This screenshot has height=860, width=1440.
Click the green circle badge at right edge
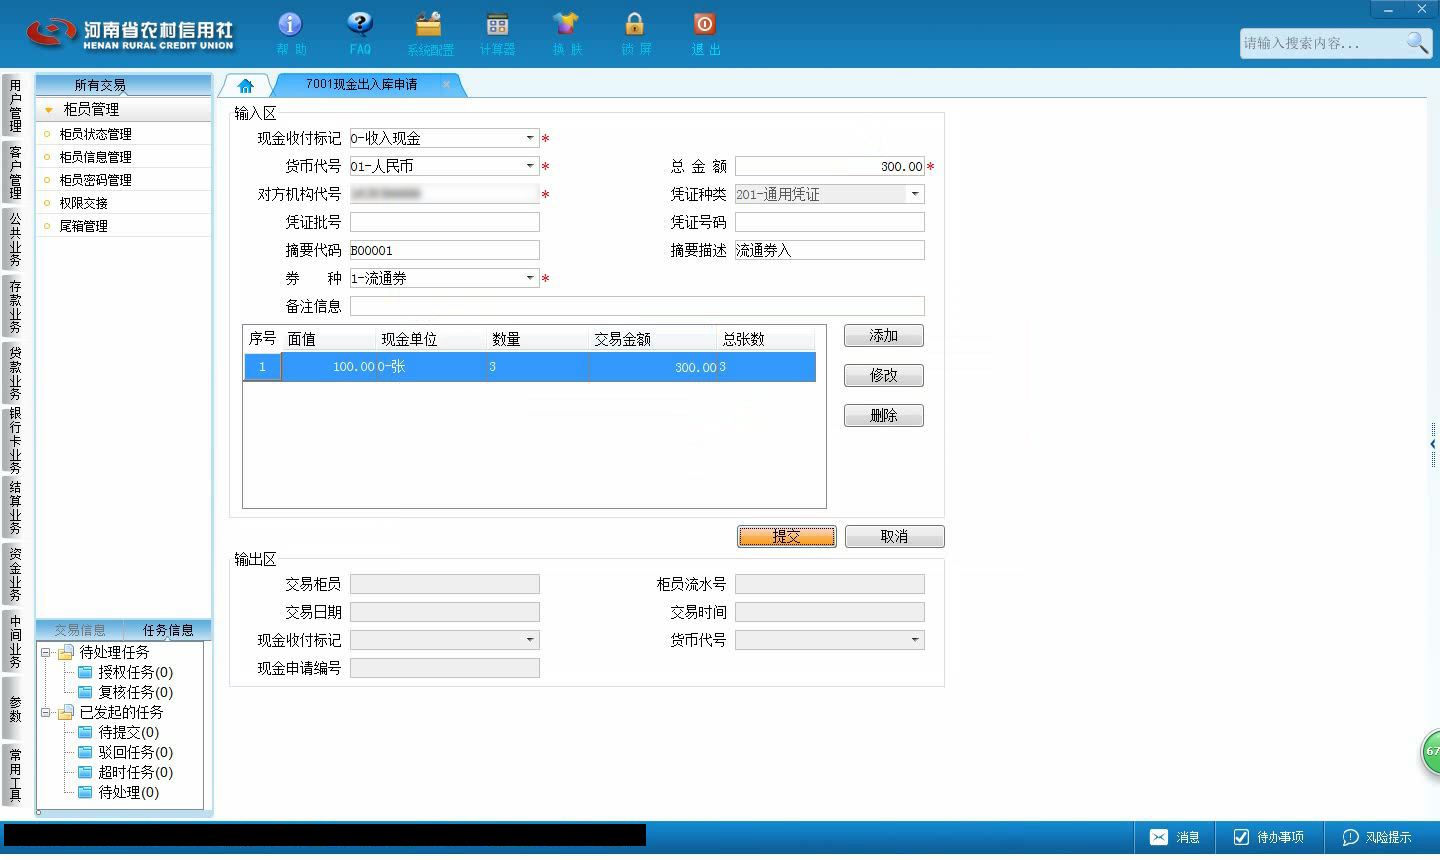[x=1431, y=752]
